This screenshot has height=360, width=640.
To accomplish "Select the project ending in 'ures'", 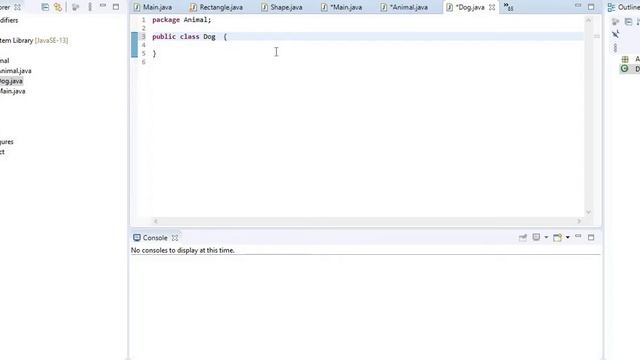I will click(x=7, y=142).
